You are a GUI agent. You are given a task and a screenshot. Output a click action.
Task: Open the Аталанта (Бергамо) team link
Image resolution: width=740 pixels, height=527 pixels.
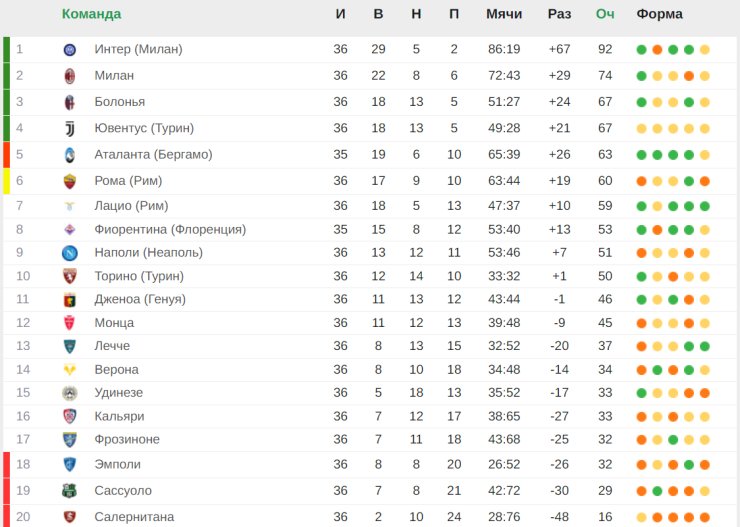[153, 155]
